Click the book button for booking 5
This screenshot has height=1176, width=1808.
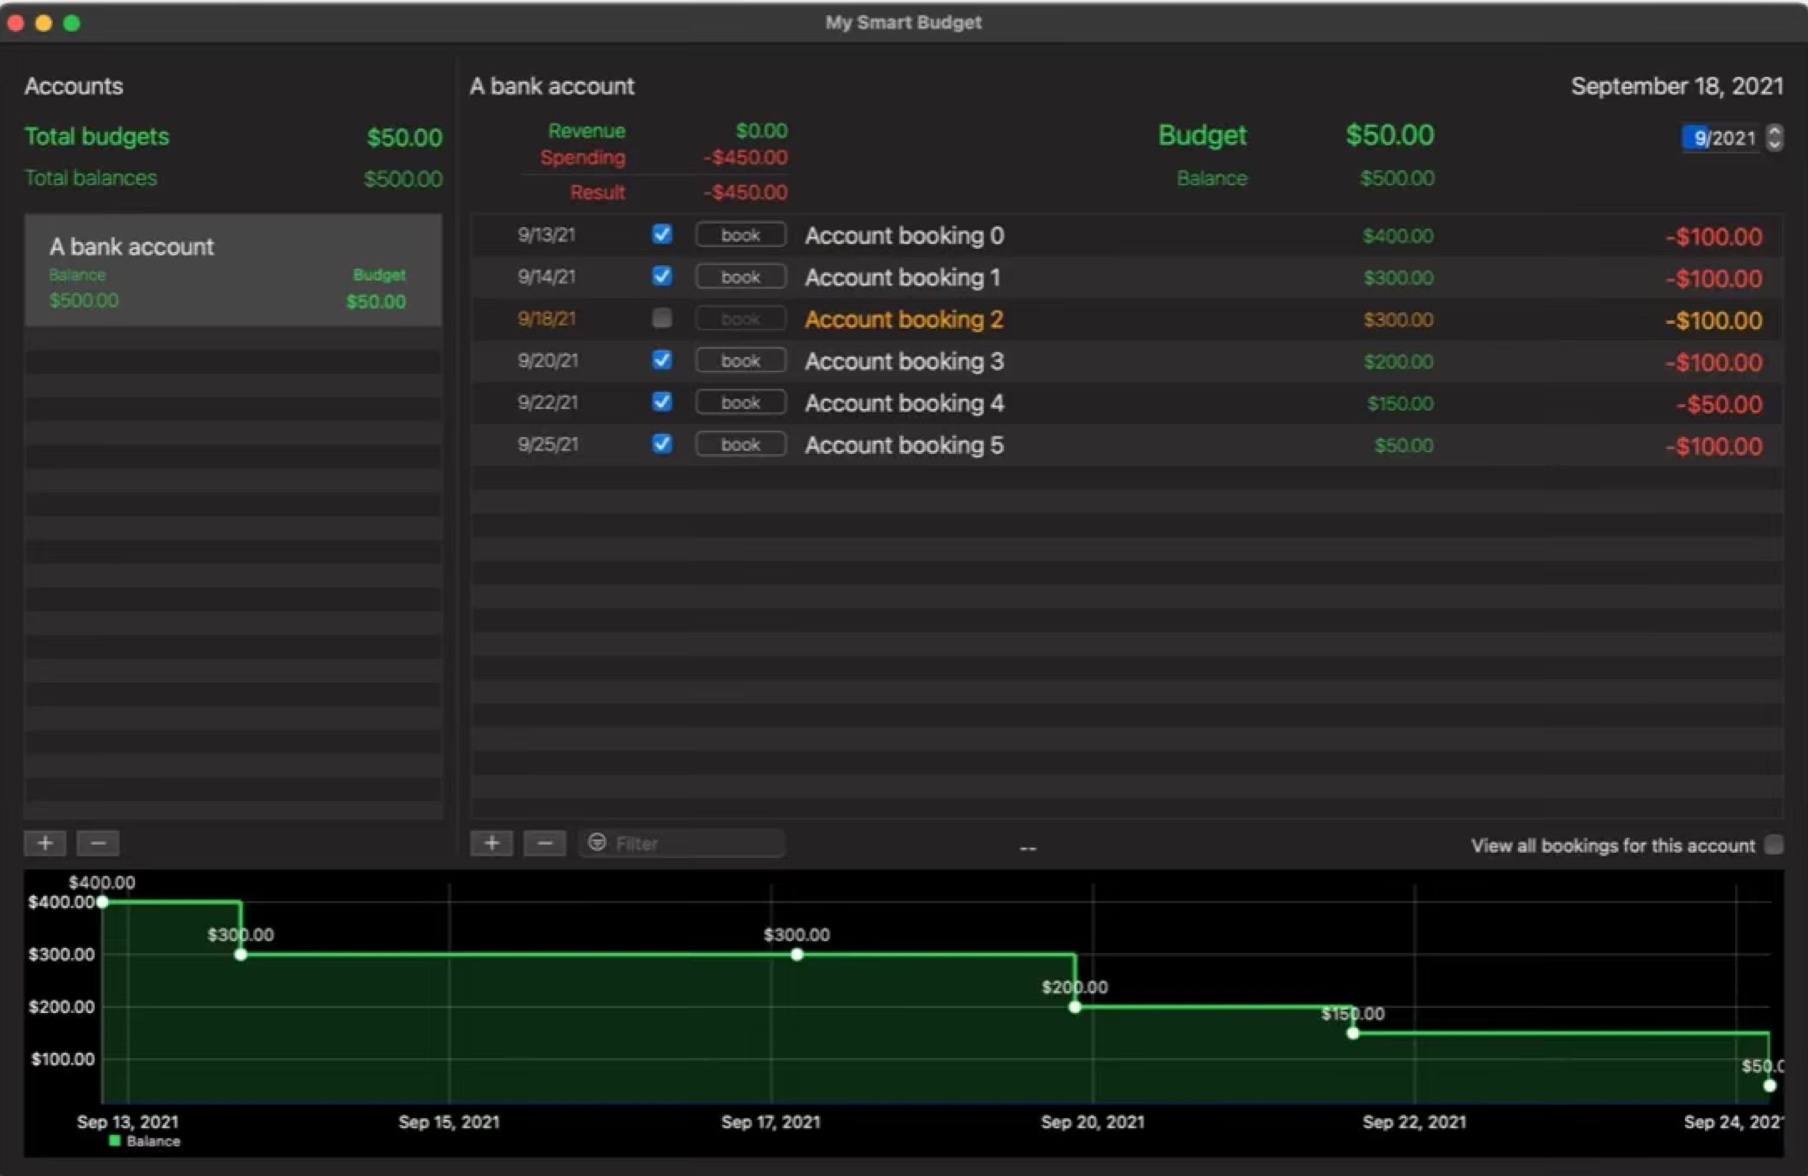click(740, 445)
